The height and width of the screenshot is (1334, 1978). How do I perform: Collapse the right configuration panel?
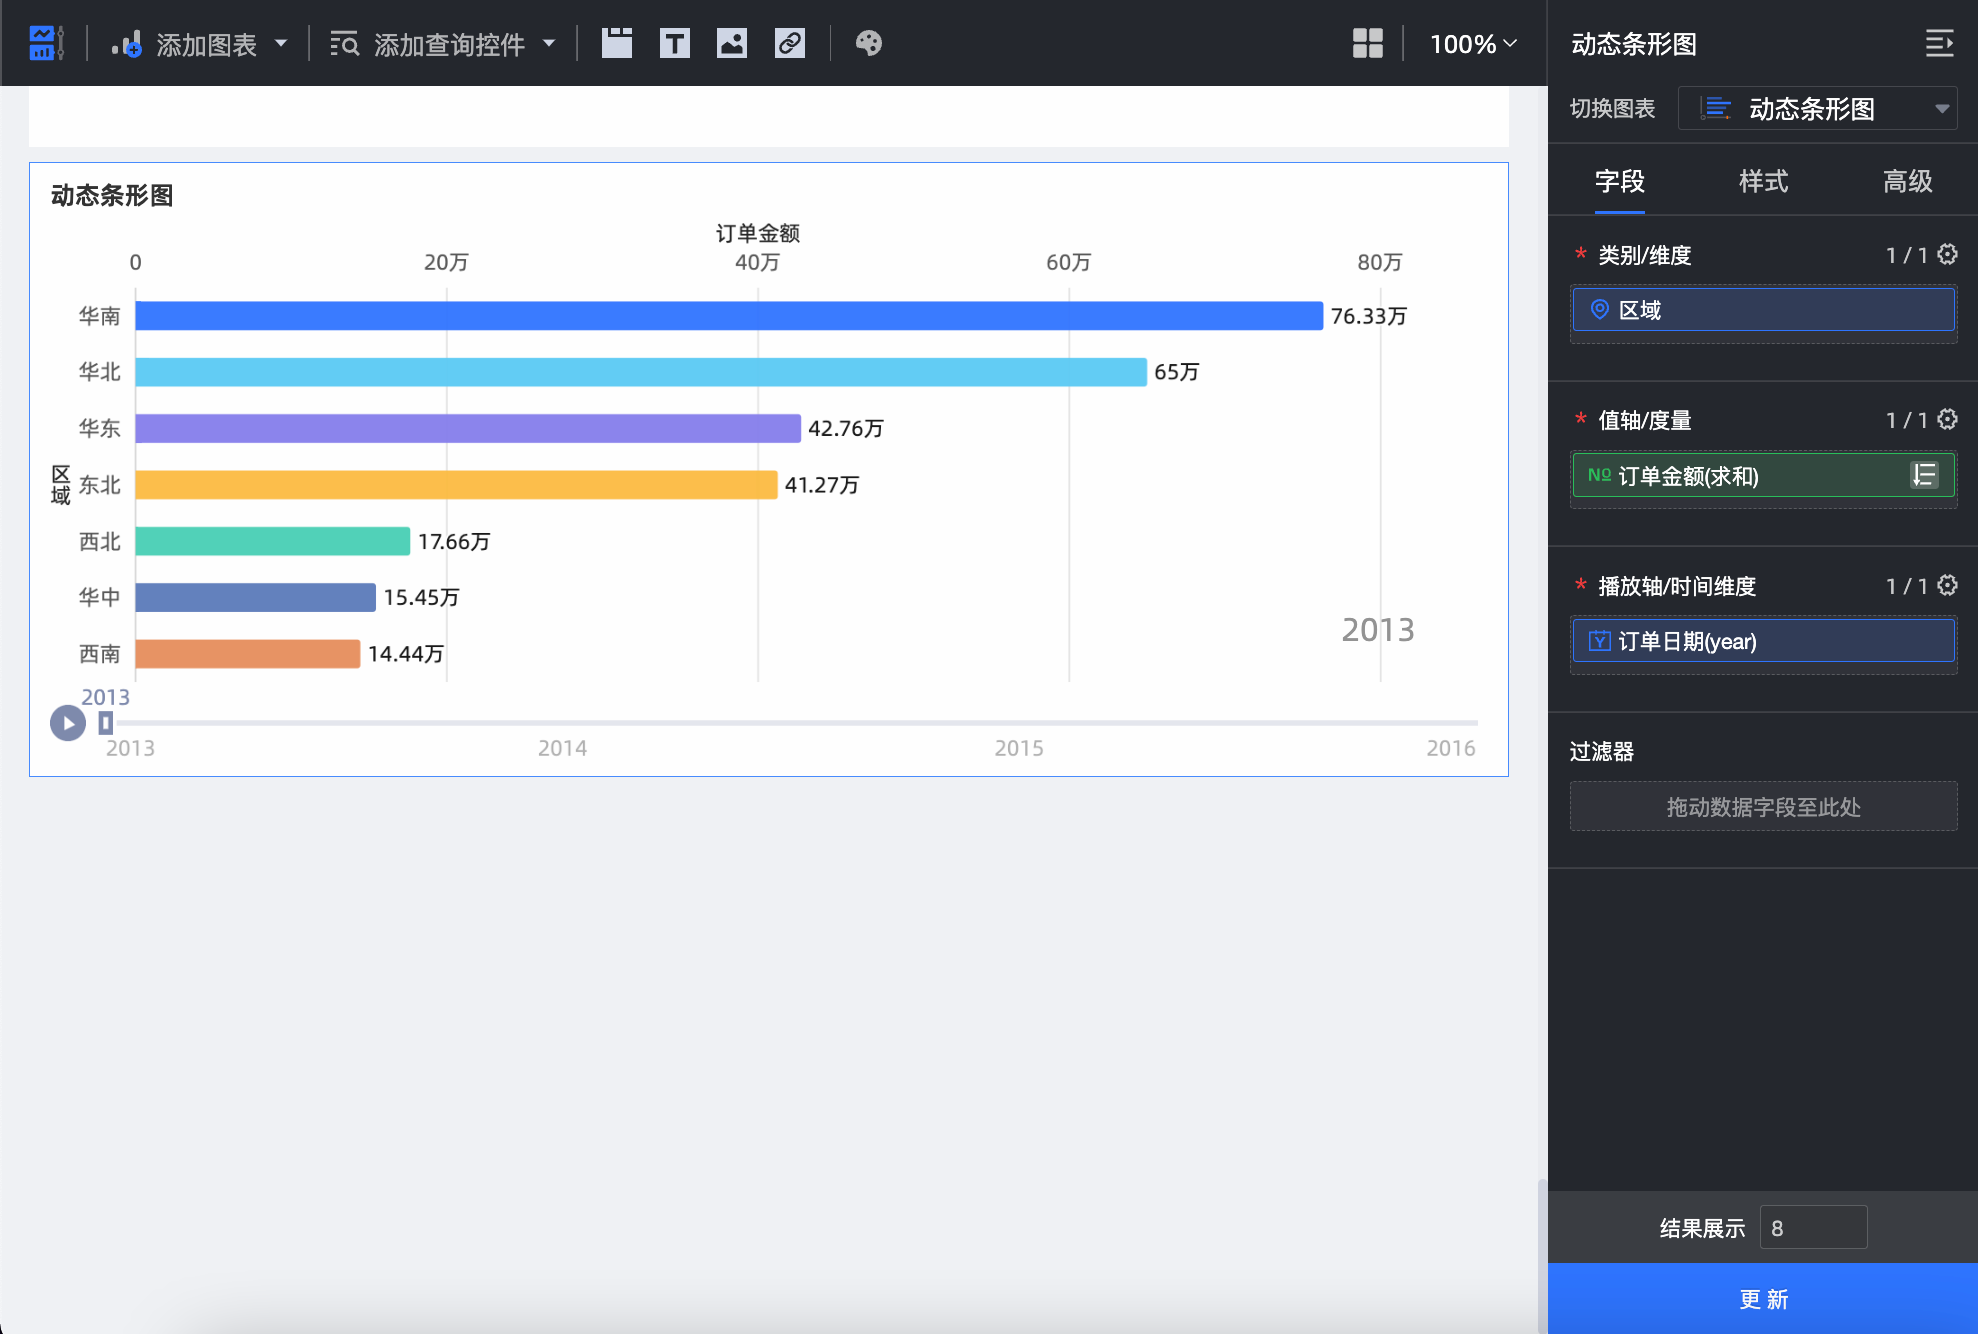pos(1939,43)
